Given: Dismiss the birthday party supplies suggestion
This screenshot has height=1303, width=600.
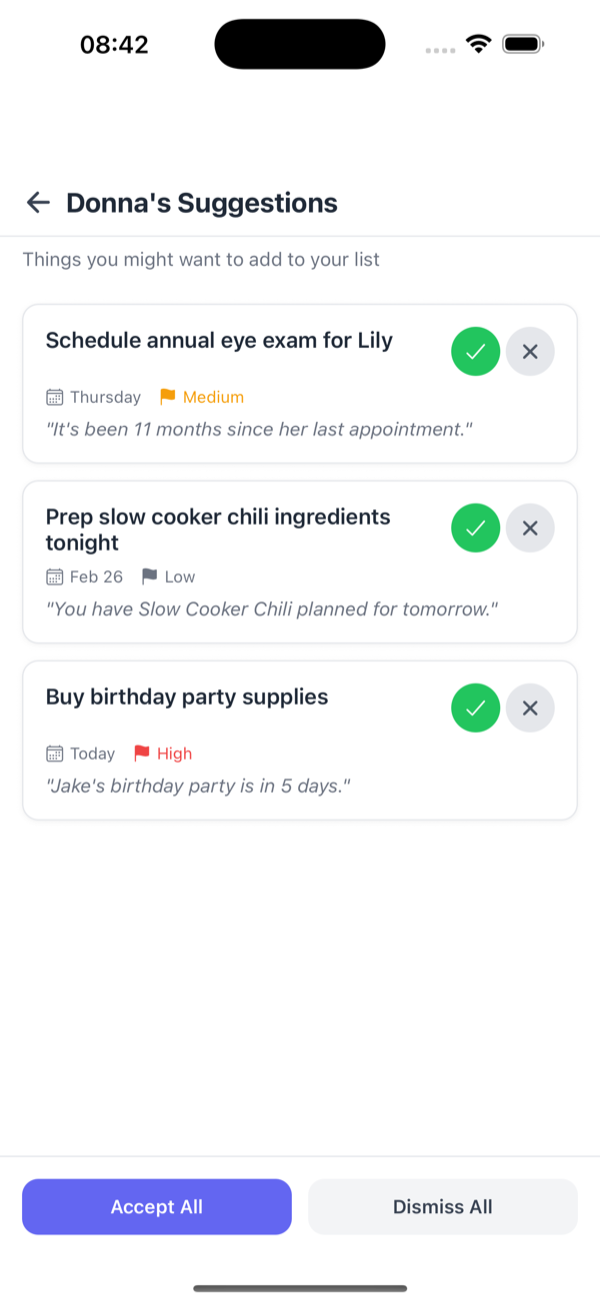Looking at the screenshot, I should click(530, 708).
